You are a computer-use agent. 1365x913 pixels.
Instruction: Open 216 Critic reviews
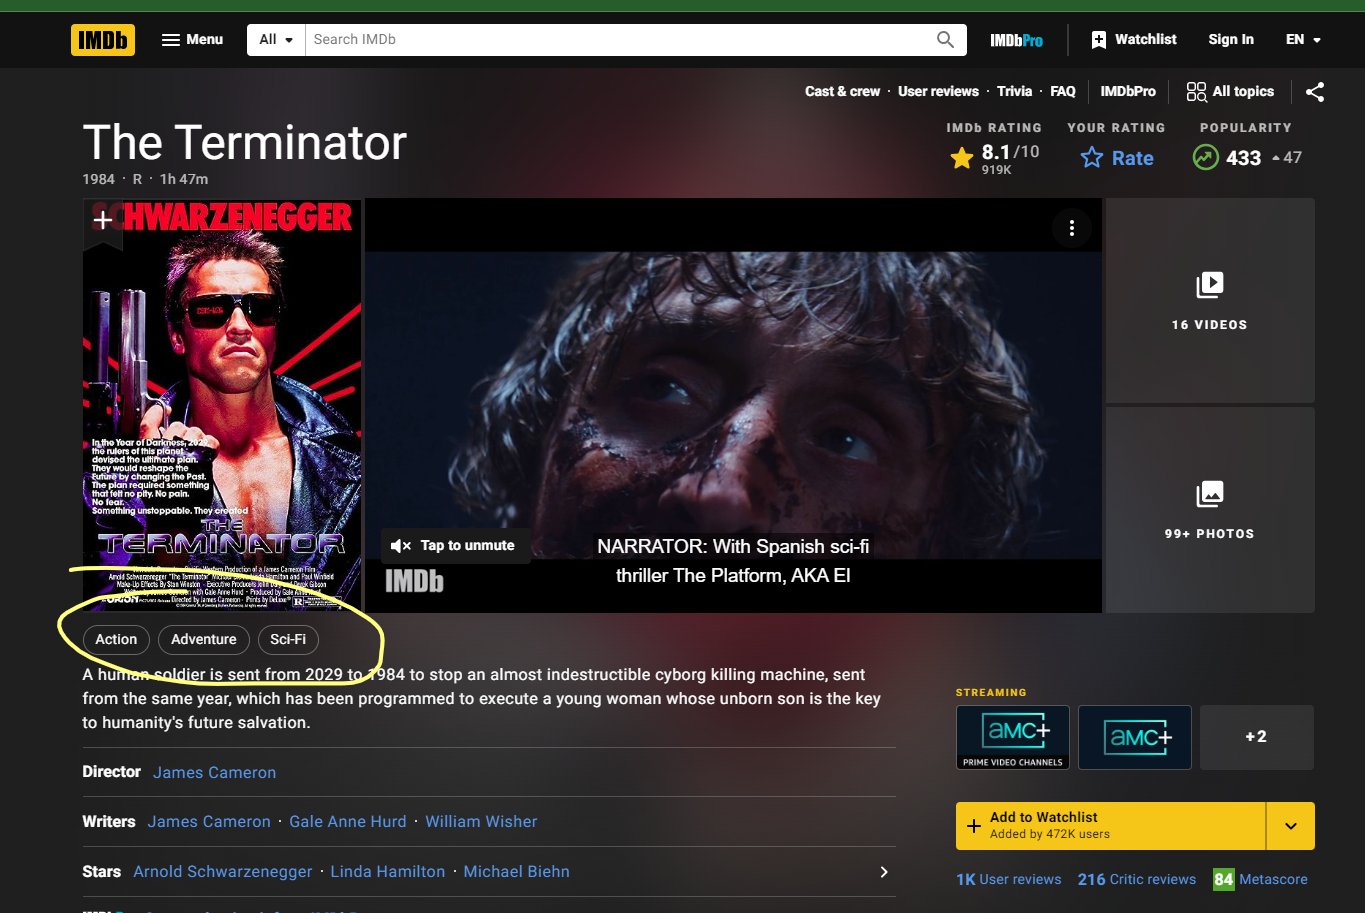(x=1137, y=879)
